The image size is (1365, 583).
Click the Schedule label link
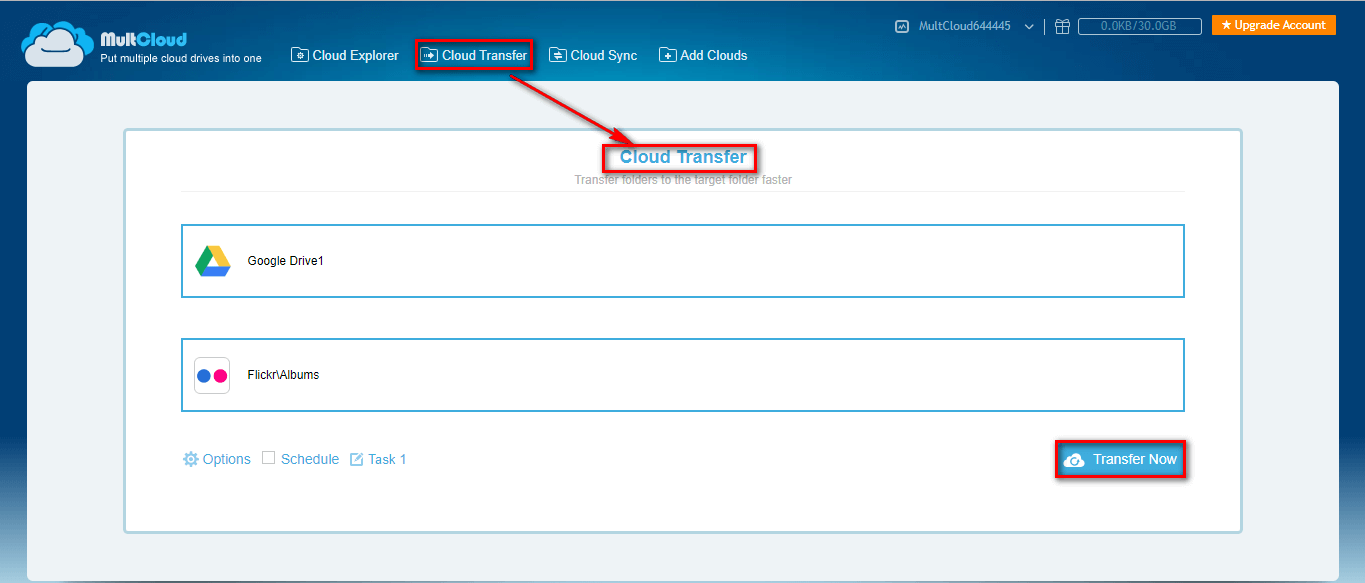[310, 459]
